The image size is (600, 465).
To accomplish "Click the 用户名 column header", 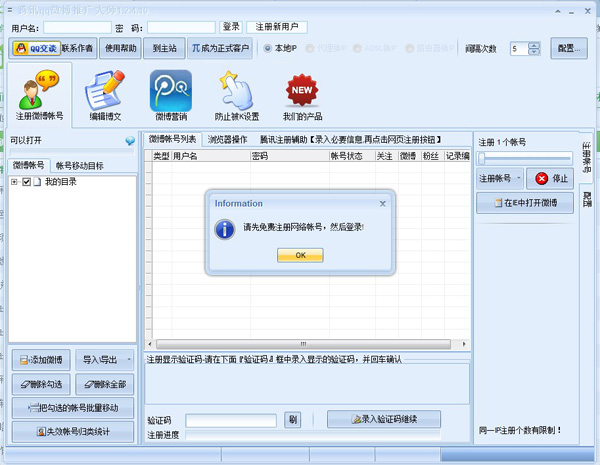I will pyautogui.click(x=211, y=156).
